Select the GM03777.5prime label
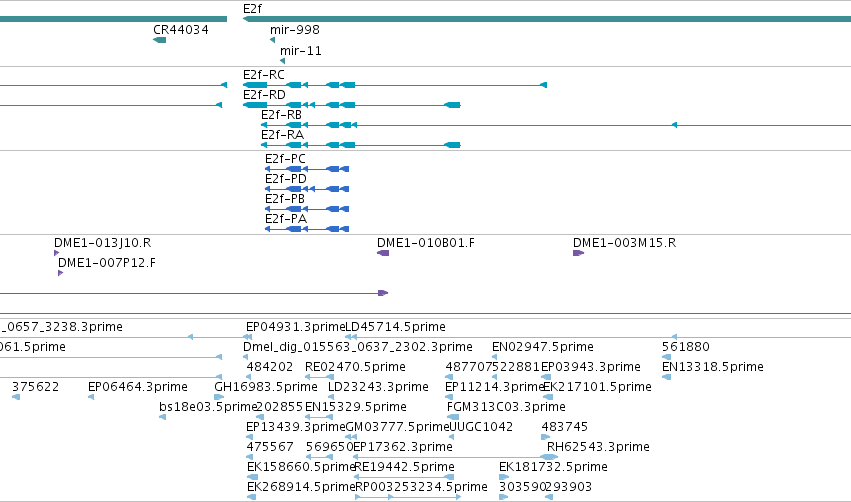Viewport: 851px width, 502px height. (397, 428)
